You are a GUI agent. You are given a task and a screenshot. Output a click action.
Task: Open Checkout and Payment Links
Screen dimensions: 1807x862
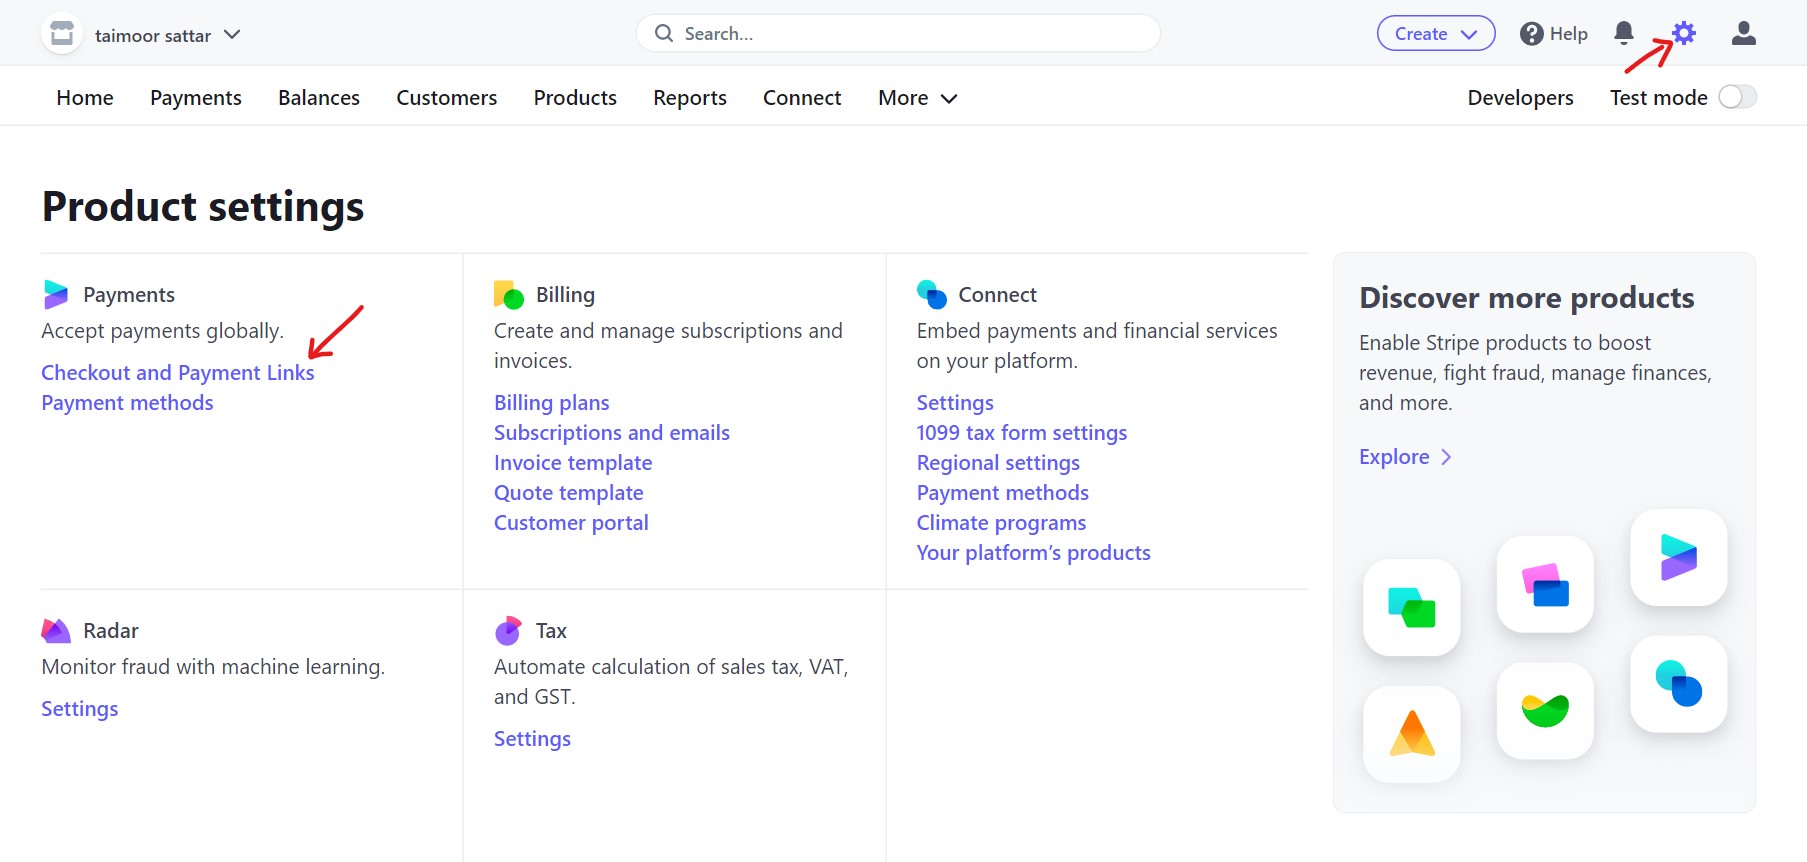click(x=178, y=372)
